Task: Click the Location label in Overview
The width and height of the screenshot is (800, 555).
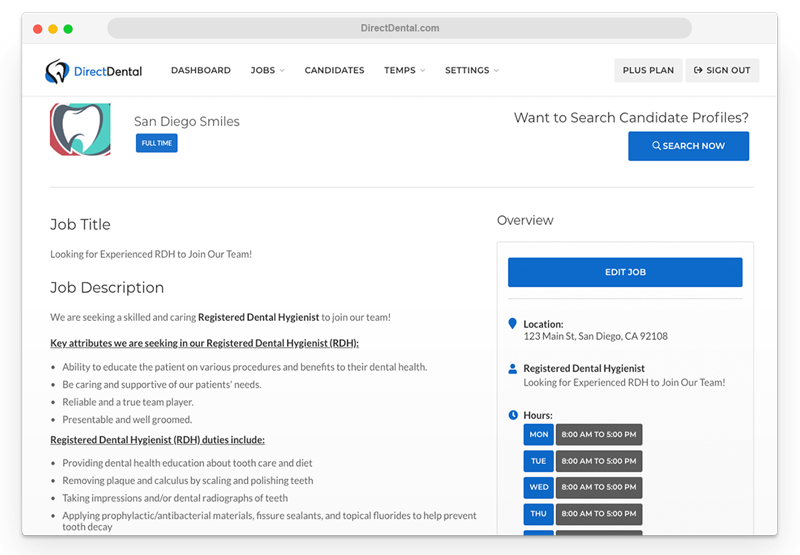Action: pyautogui.click(x=543, y=324)
